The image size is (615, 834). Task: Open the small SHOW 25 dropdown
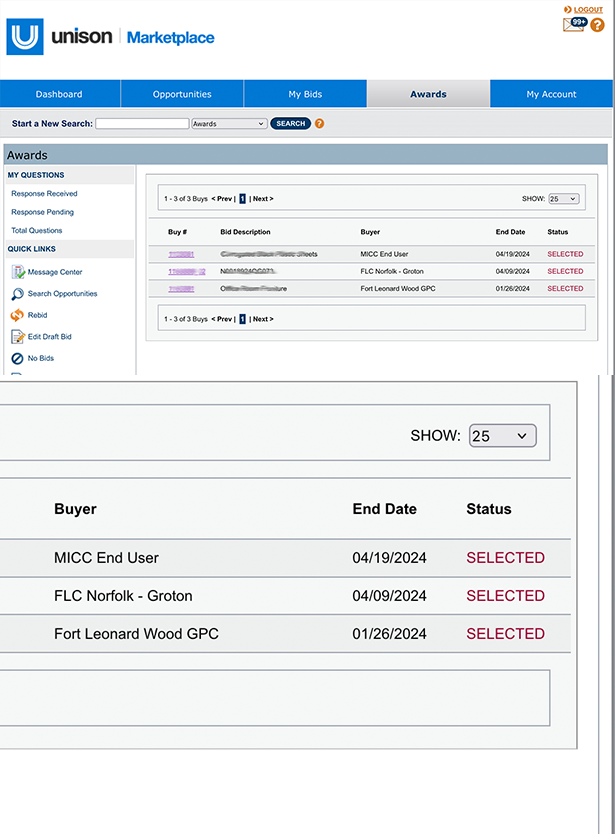coord(563,198)
